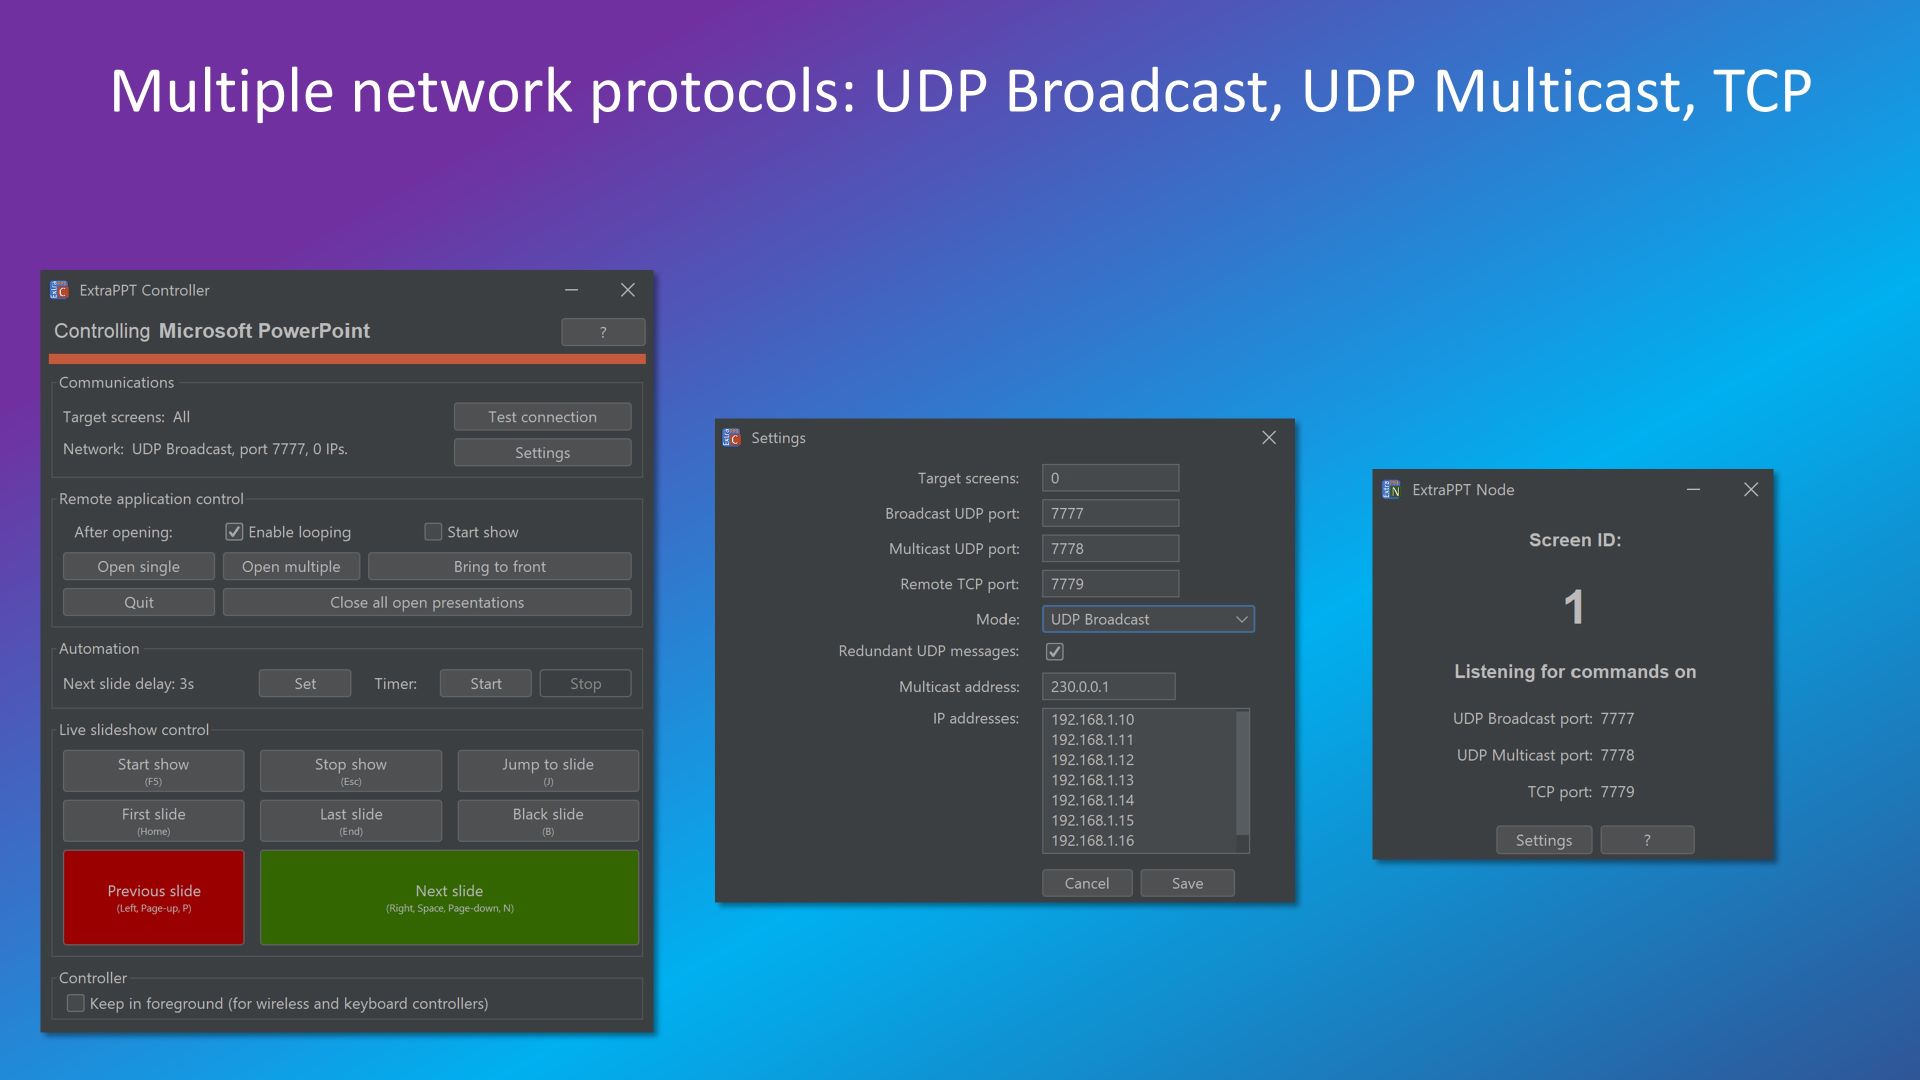This screenshot has width=1920, height=1080.
Task: Click the question mark icon in Controller
Action: (603, 331)
